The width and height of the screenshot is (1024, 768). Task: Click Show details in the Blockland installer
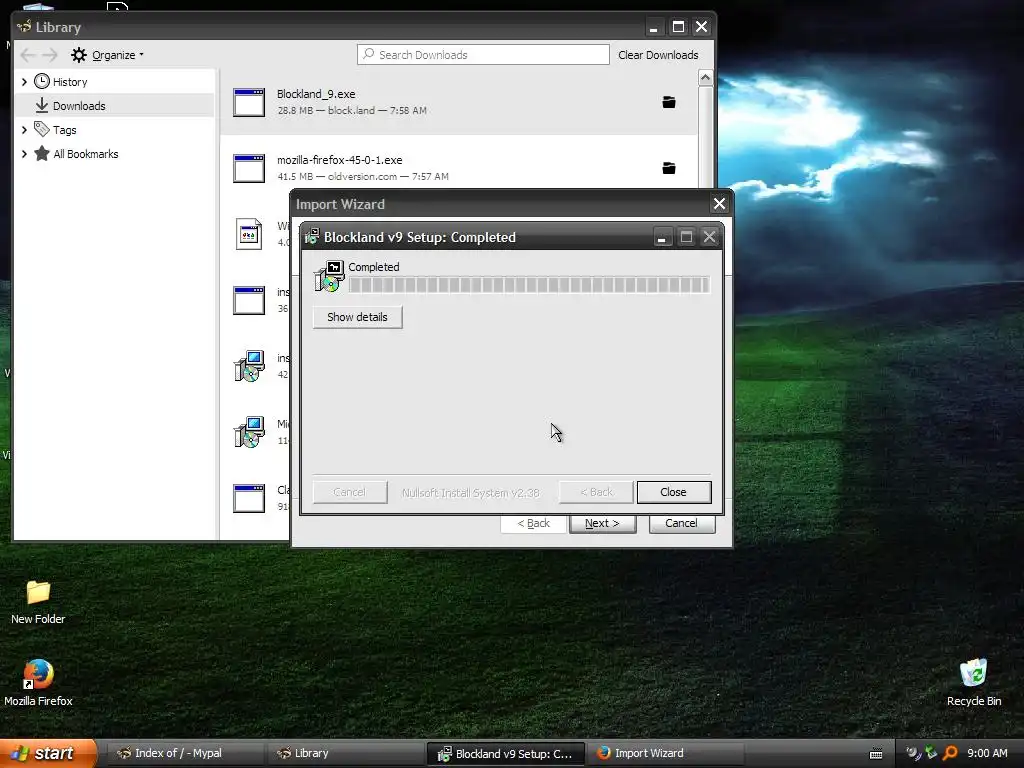pyautogui.click(x=357, y=317)
